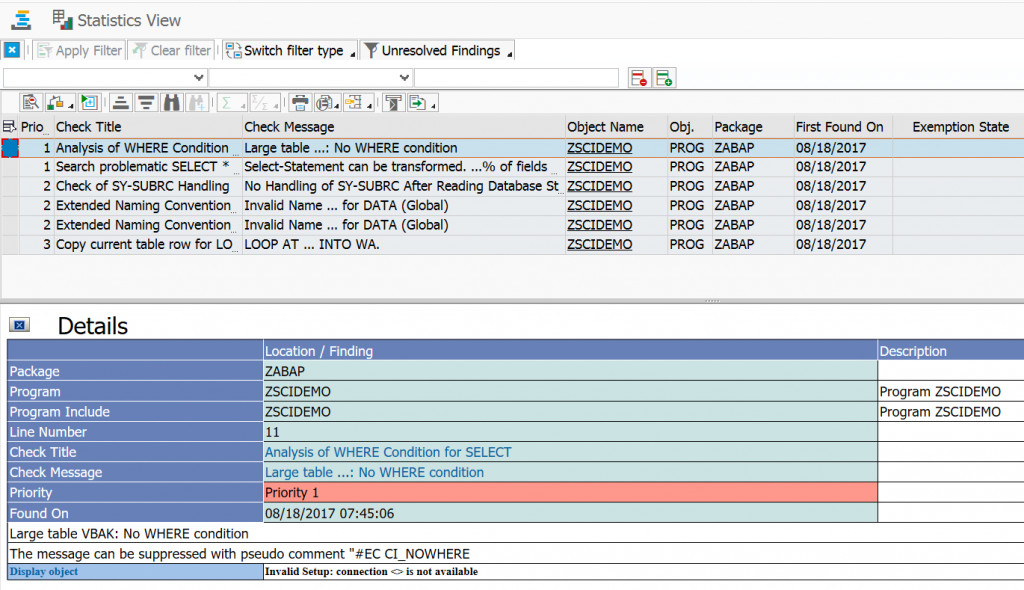The height and width of the screenshot is (590, 1024).
Task: Open the Details view icon
Action: (31, 101)
